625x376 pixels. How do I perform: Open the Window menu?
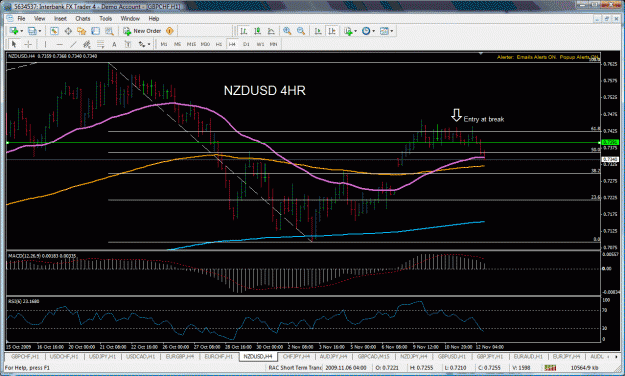[x=130, y=18]
